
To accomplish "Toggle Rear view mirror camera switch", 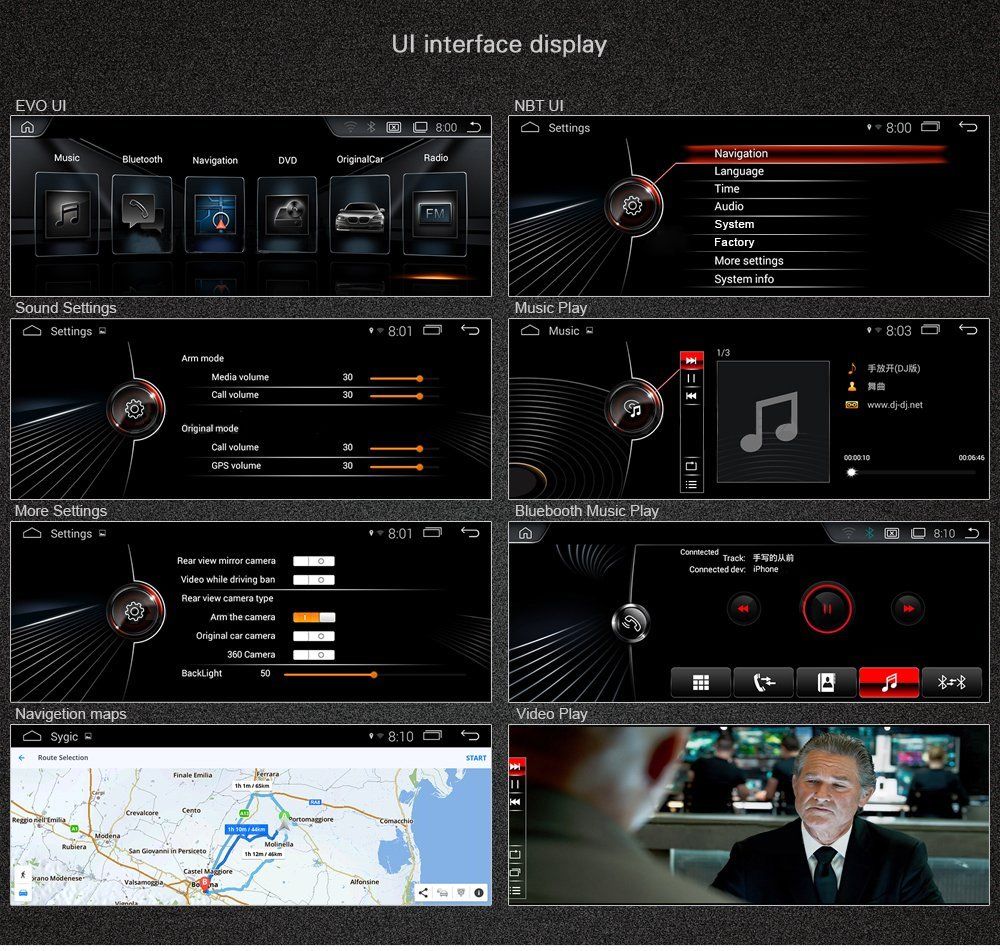I will coord(314,561).
